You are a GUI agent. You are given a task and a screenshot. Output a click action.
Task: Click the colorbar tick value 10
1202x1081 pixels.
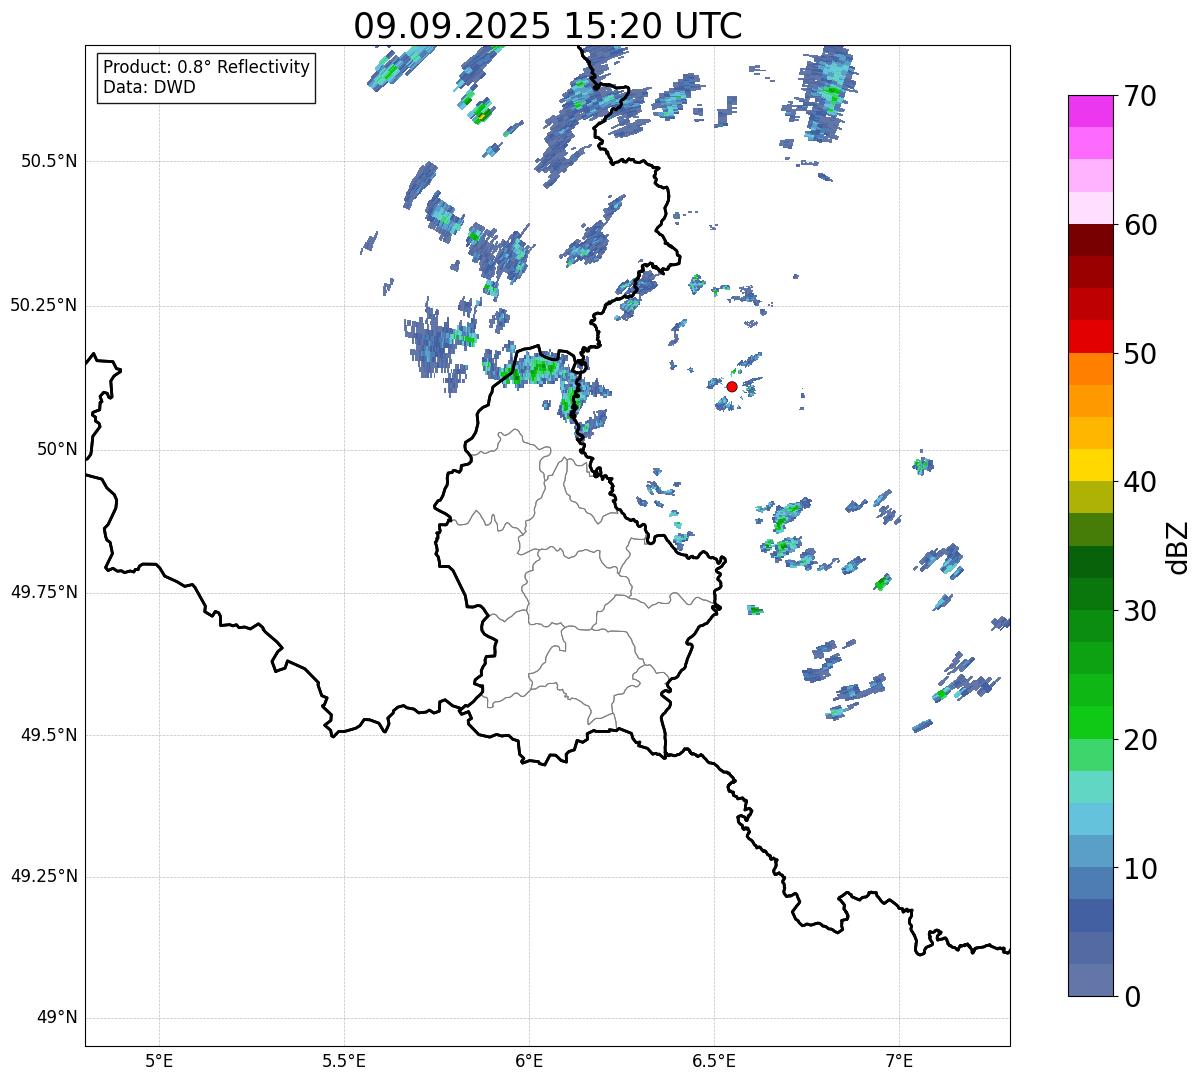point(1141,869)
